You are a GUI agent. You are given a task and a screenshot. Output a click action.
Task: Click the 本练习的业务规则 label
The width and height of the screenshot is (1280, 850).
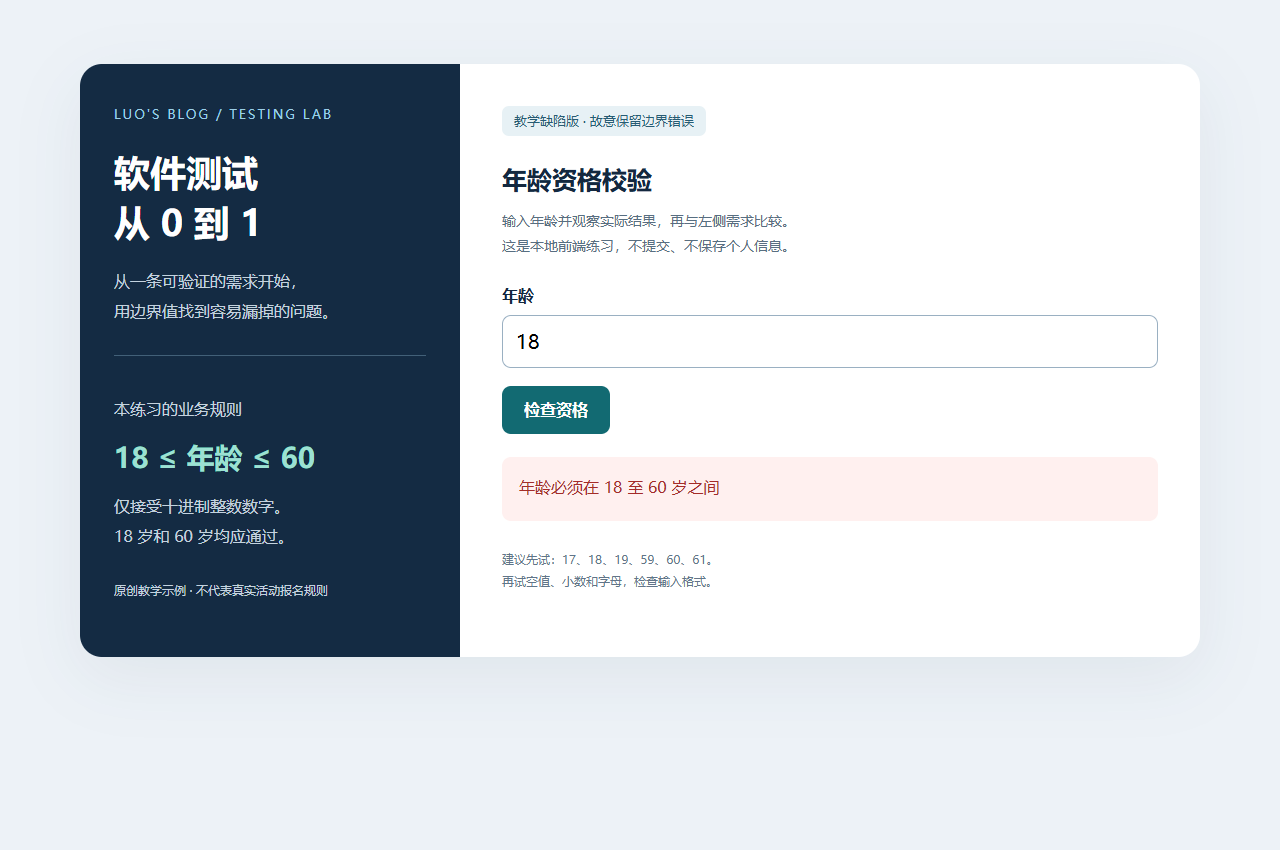[x=178, y=409]
